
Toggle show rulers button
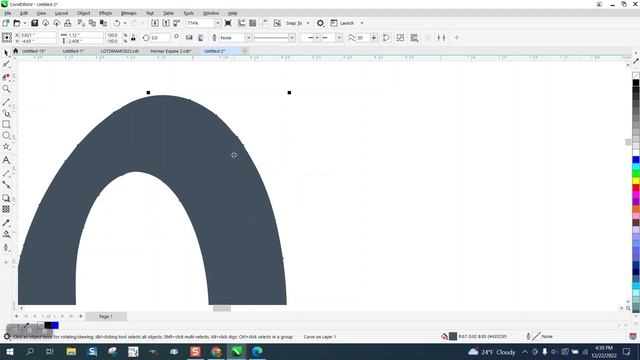pos(242,23)
